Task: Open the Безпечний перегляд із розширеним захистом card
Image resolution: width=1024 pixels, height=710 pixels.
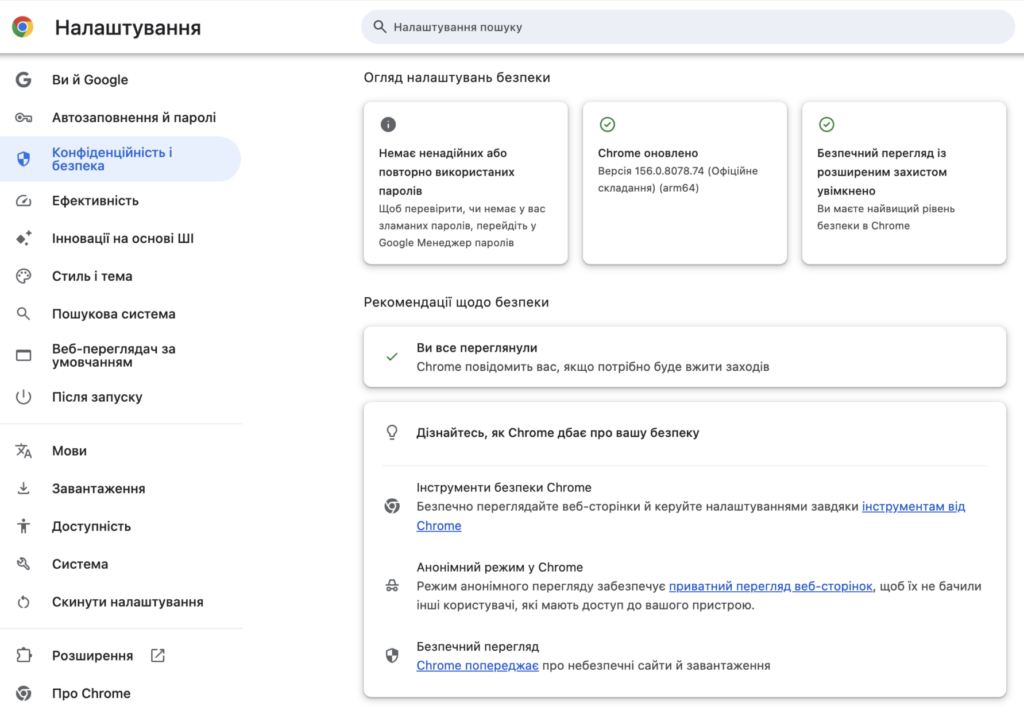Action: coord(904,183)
